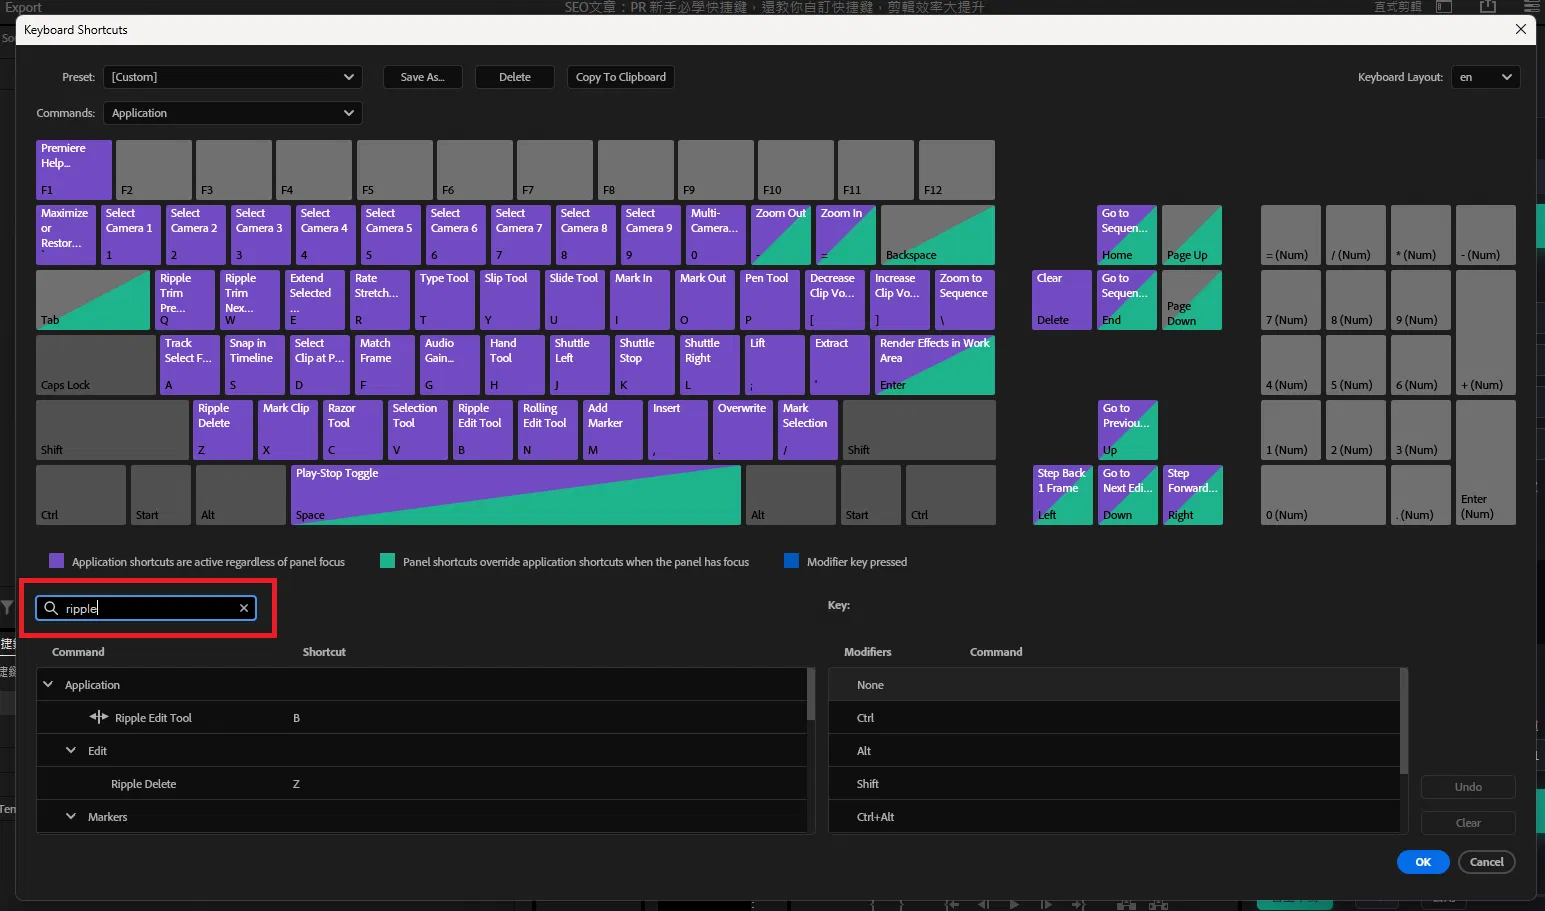Click Copy To Clipboard button
This screenshot has height=911, width=1545.
[x=621, y=77]
